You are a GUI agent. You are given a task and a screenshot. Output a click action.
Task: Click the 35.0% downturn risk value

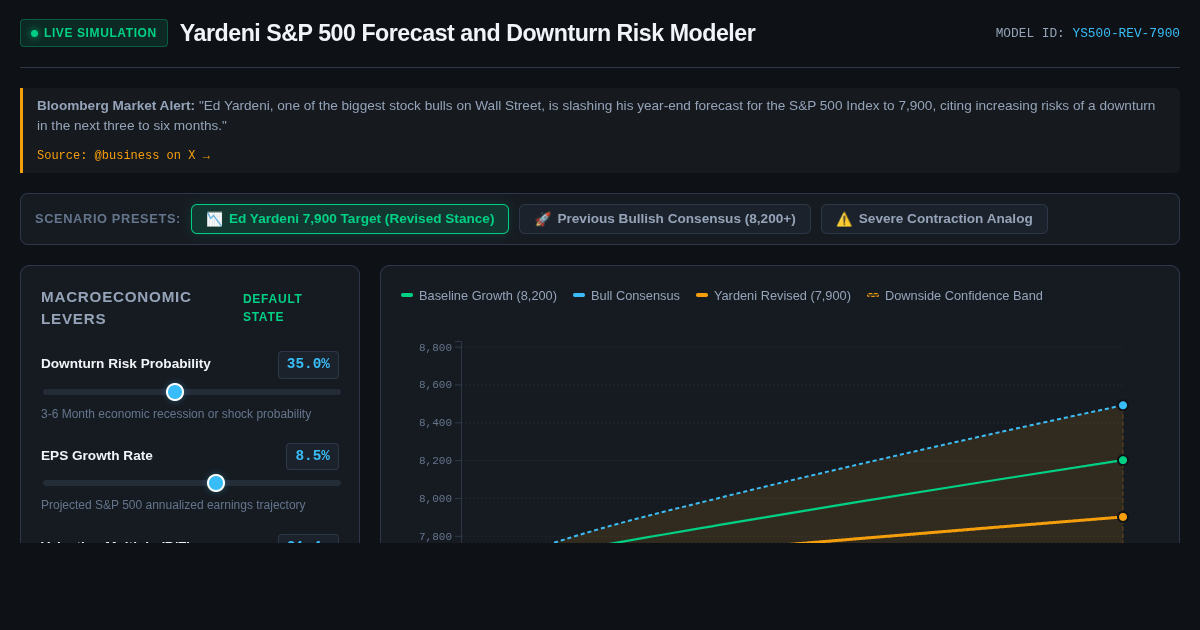308,364
